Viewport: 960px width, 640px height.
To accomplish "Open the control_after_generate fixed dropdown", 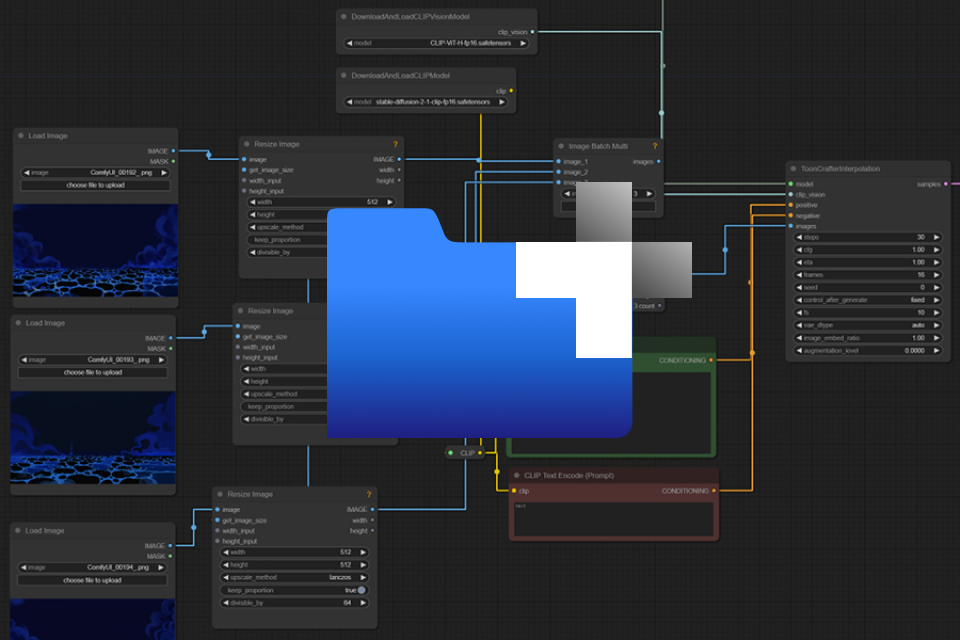I will 868,300.
